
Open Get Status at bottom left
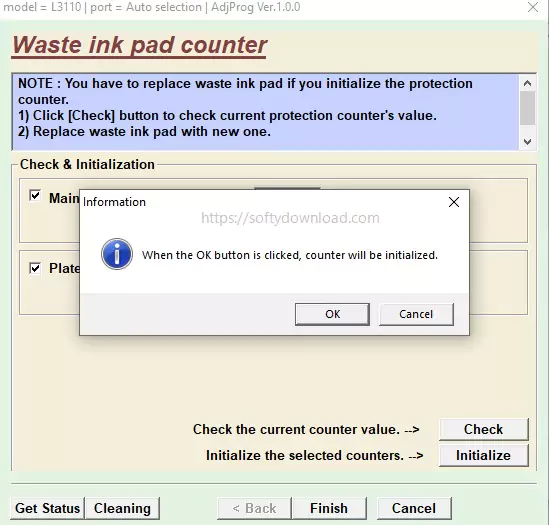coord(48,508)
